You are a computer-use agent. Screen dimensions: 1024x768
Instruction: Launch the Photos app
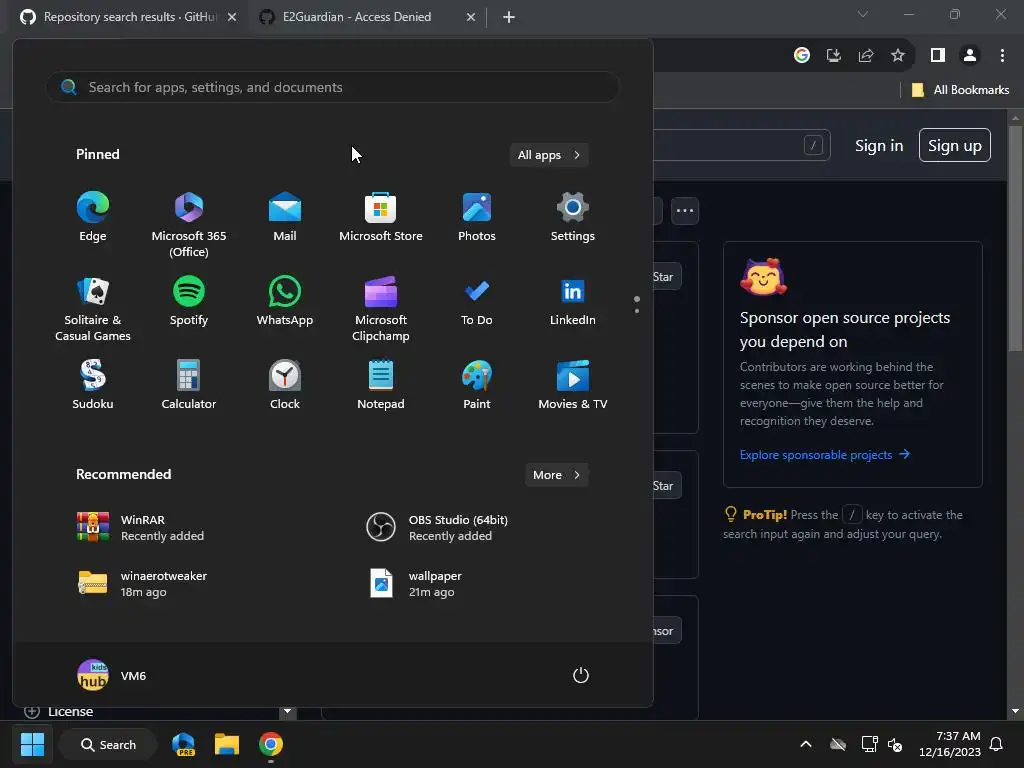tap(477, 217)
